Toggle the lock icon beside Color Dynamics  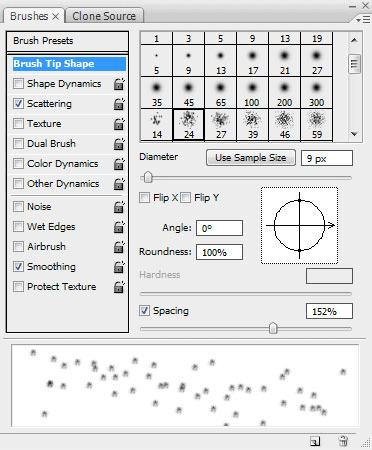(x=119, y=164)
